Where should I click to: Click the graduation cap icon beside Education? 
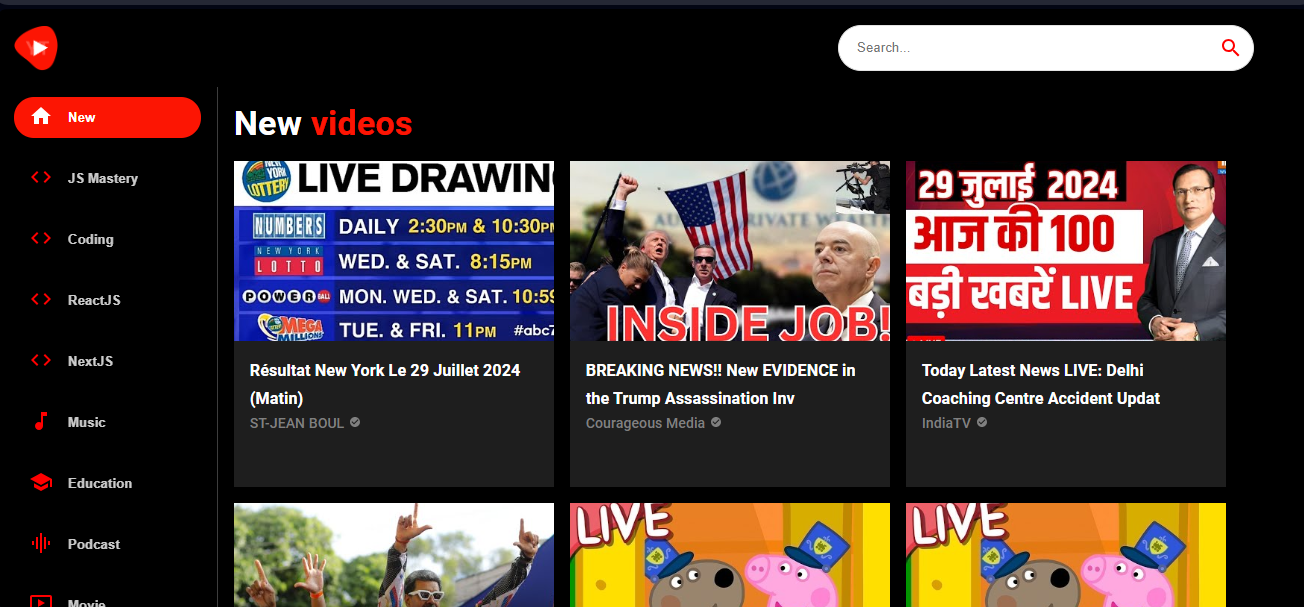pos(41,483)
